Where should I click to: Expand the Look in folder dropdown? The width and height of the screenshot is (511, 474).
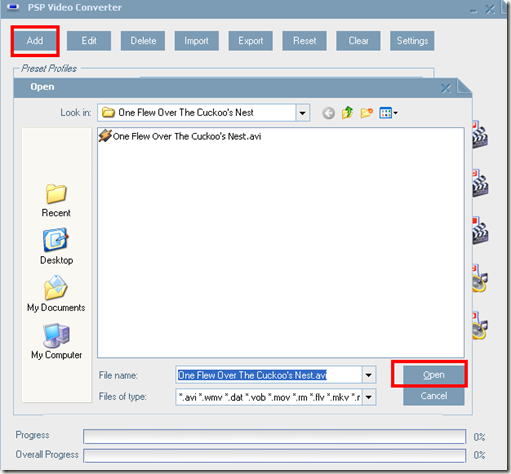tap(302, 113)
